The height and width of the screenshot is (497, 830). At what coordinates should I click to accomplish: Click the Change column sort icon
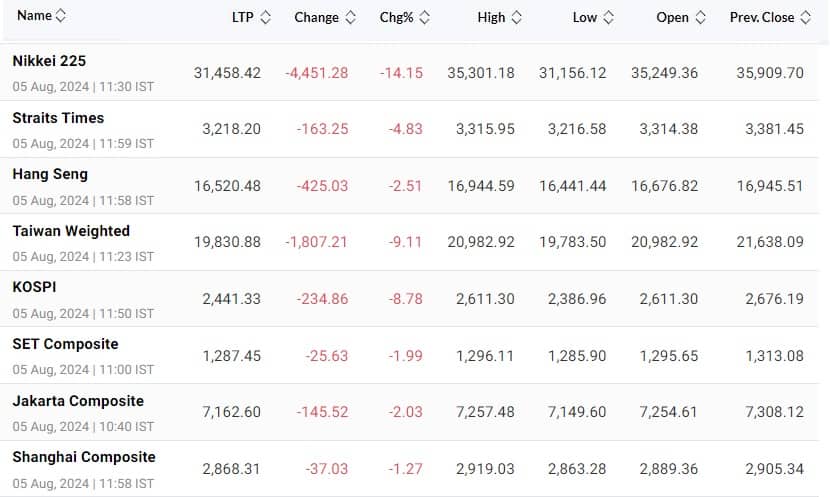(x=349, y=17)
